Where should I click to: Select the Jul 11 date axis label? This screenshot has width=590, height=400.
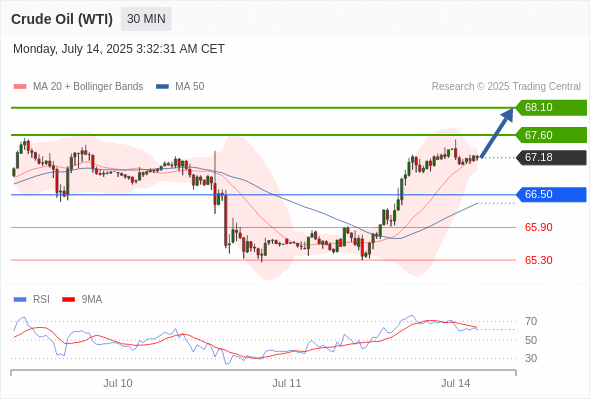tap(287, 383)
